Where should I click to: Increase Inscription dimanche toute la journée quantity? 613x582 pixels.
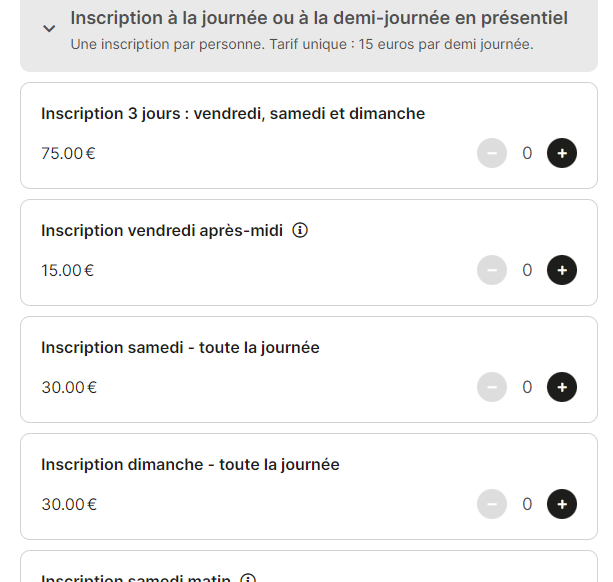coord(562,504)
